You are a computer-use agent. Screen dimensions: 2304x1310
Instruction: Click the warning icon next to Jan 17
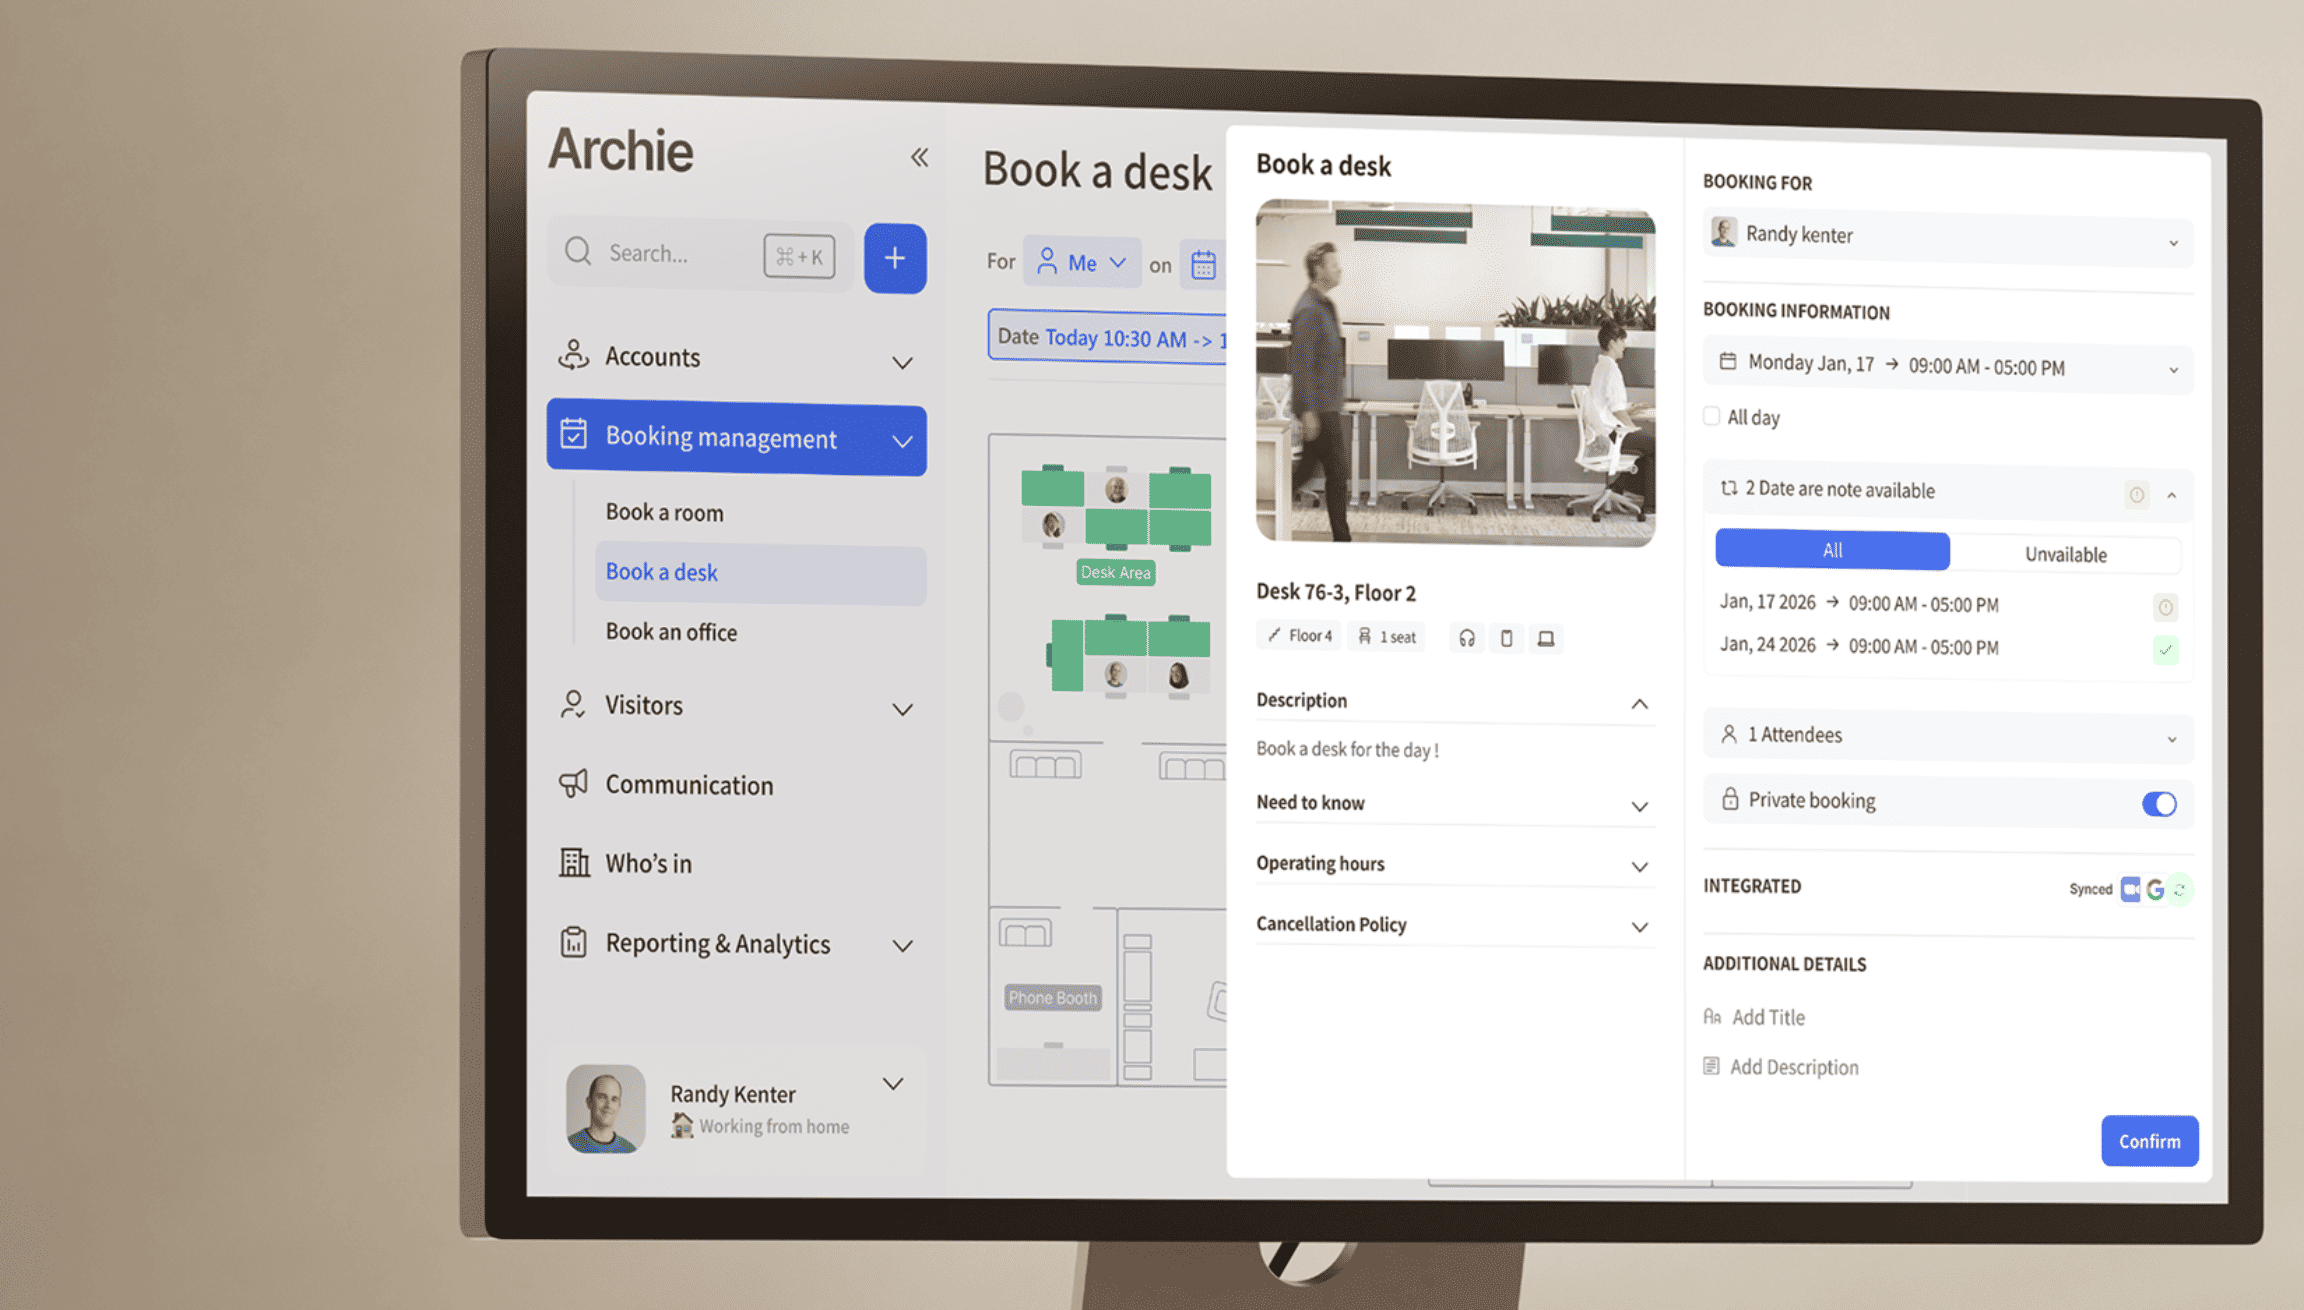(2164, 606)
